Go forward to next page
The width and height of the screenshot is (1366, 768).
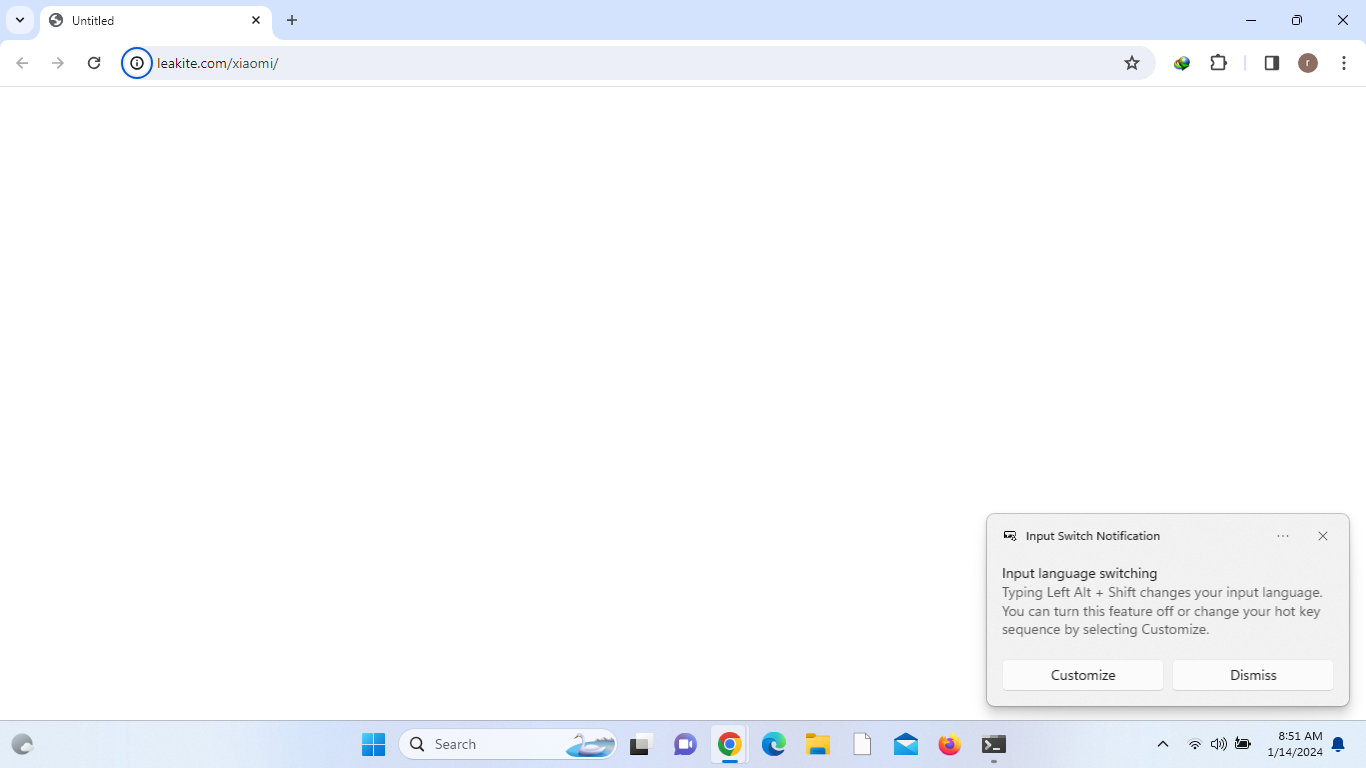58,63
